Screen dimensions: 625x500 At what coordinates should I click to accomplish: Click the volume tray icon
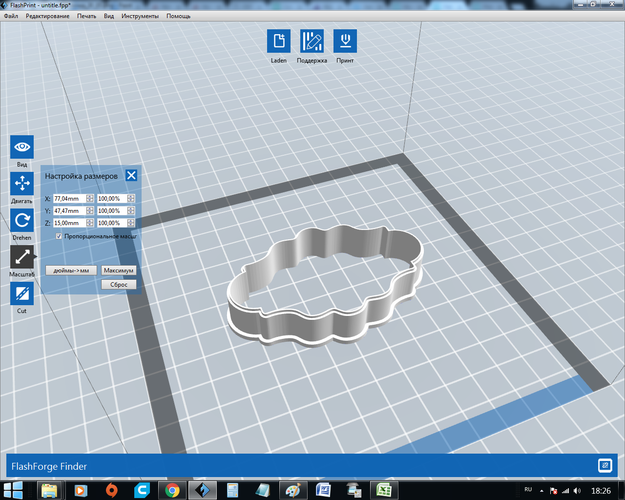(578, 491)
